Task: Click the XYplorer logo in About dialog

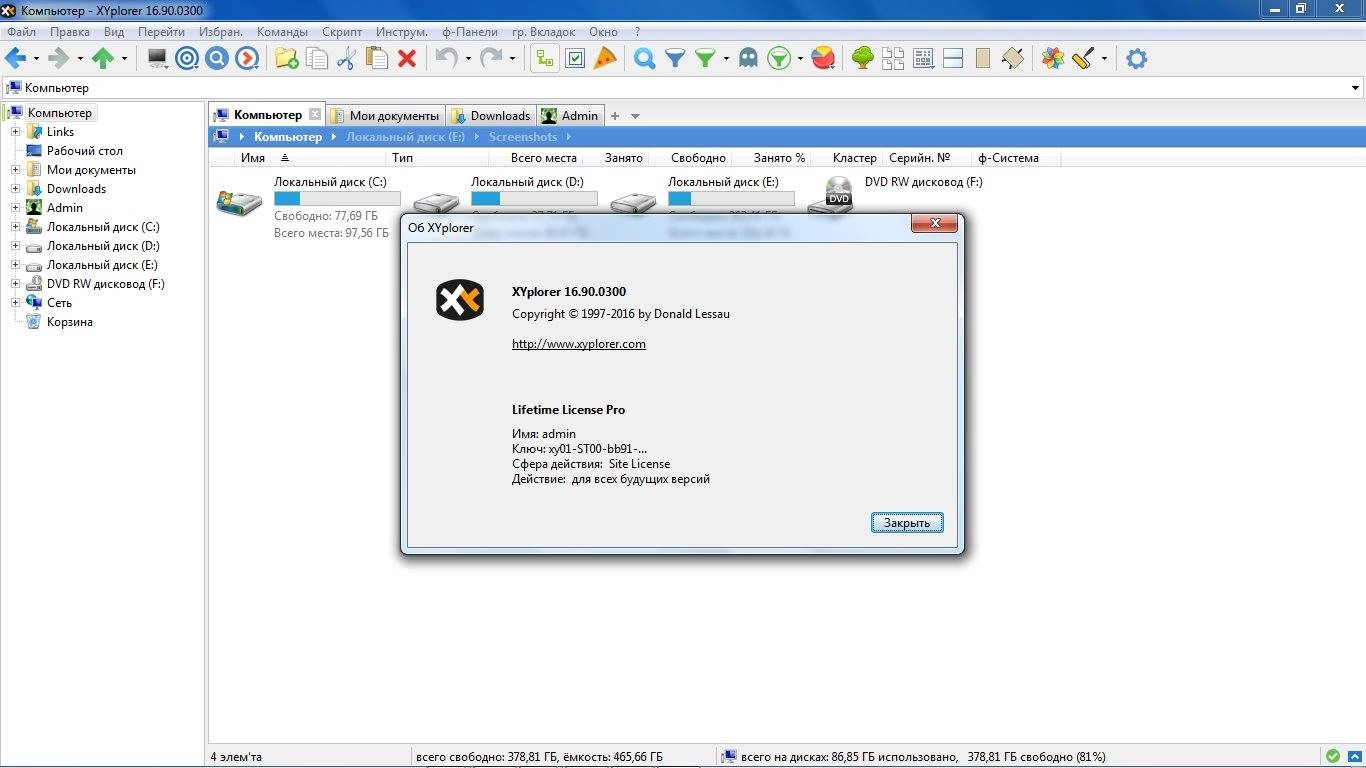Action: 460,300
